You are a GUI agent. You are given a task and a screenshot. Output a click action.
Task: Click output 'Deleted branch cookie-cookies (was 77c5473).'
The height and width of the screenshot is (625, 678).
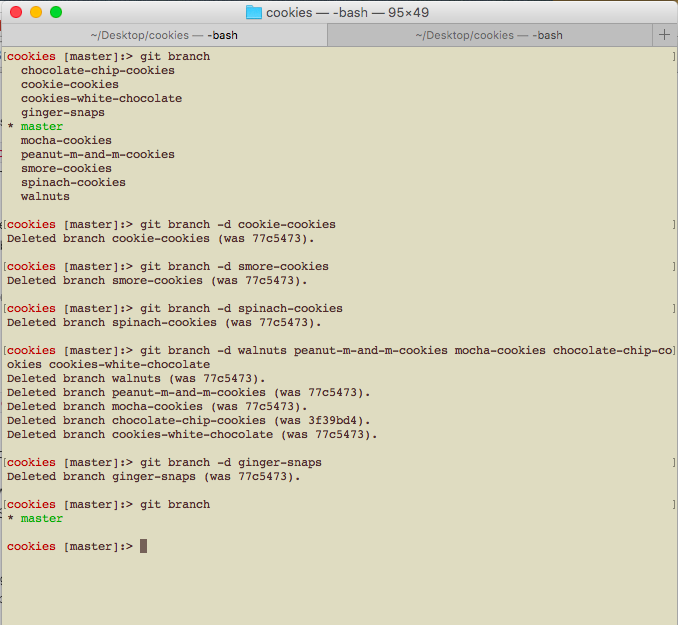[x=160, y=238]
